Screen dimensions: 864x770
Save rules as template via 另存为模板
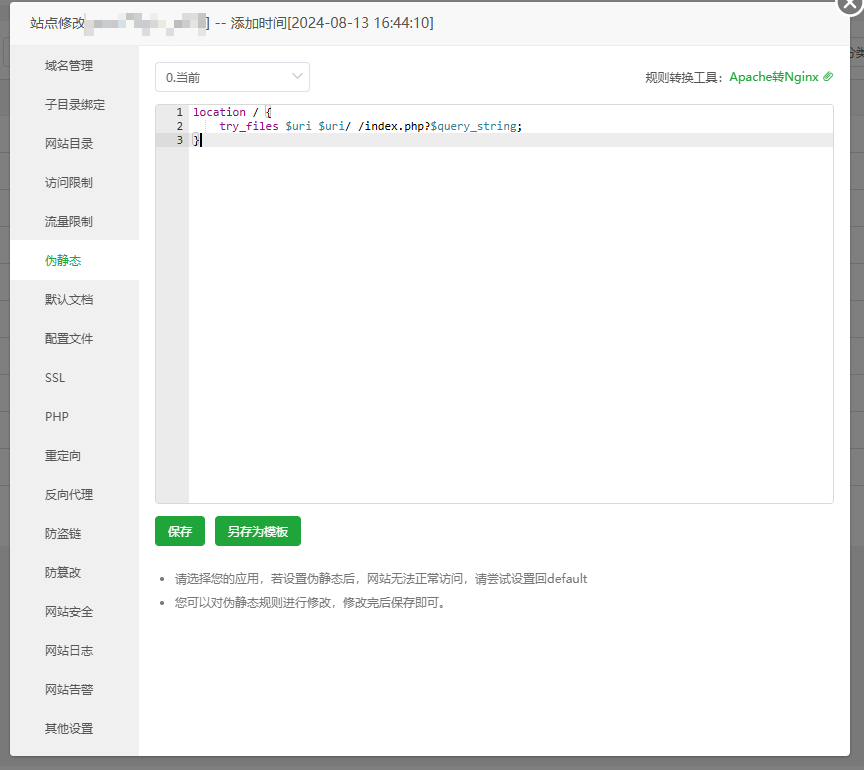click(257, 531)
